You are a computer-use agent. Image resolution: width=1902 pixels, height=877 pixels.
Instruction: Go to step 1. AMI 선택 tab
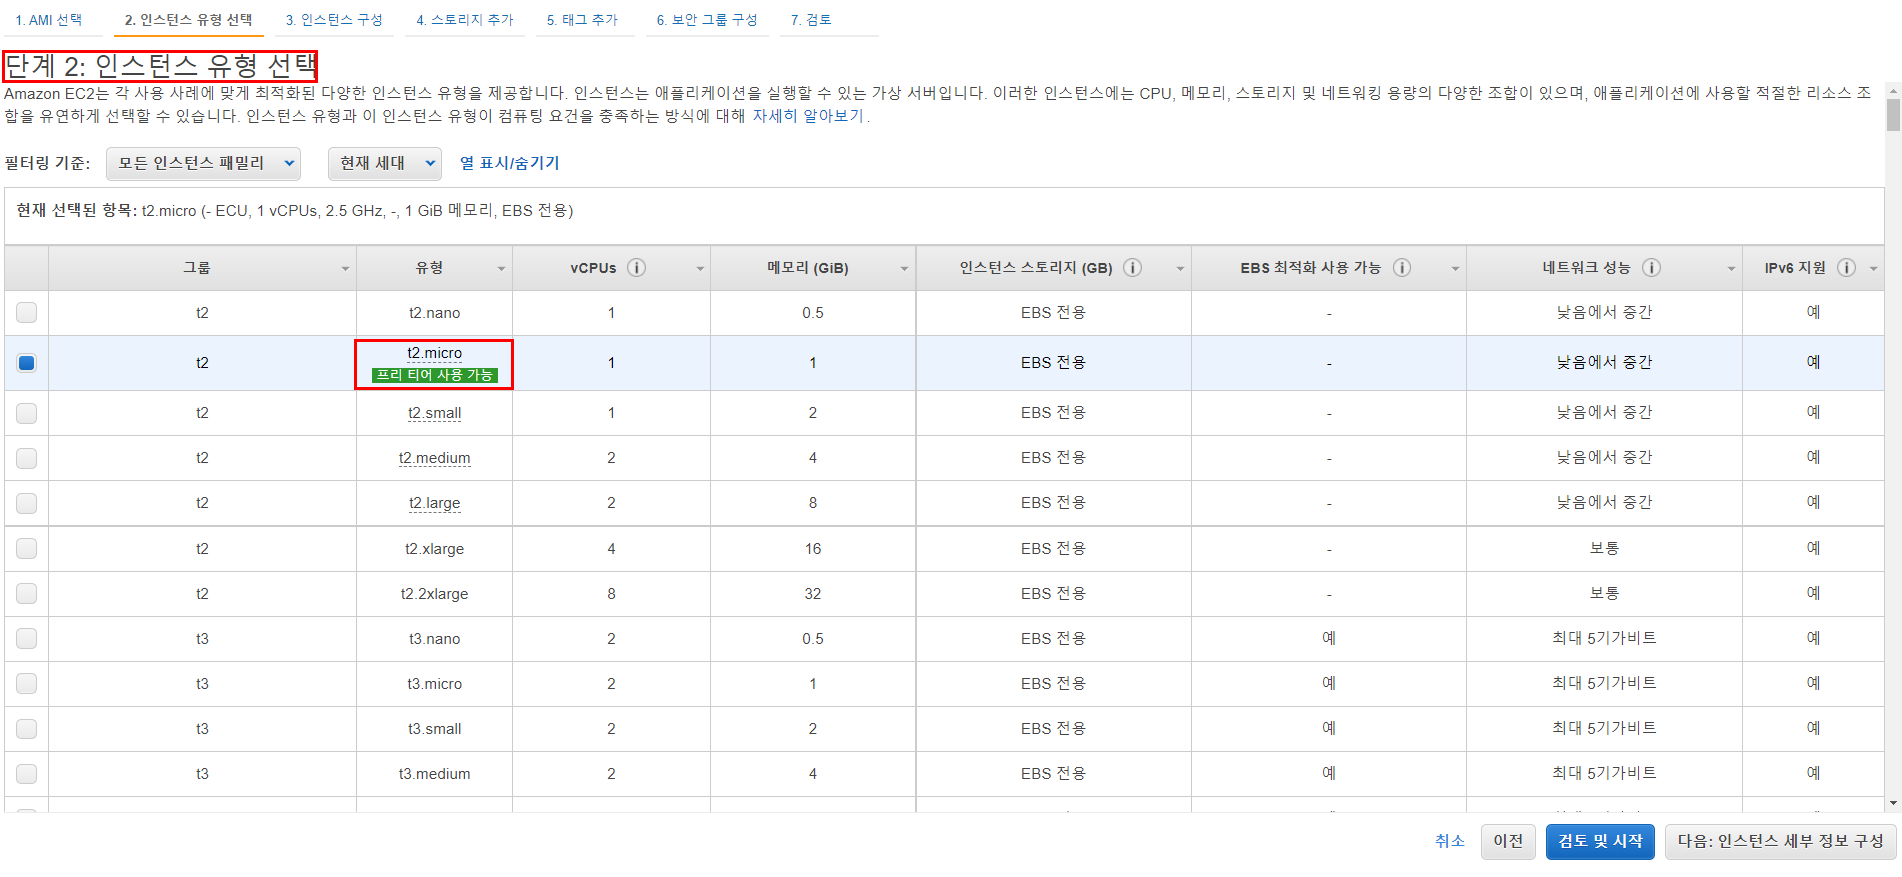[x=49, y=20]
